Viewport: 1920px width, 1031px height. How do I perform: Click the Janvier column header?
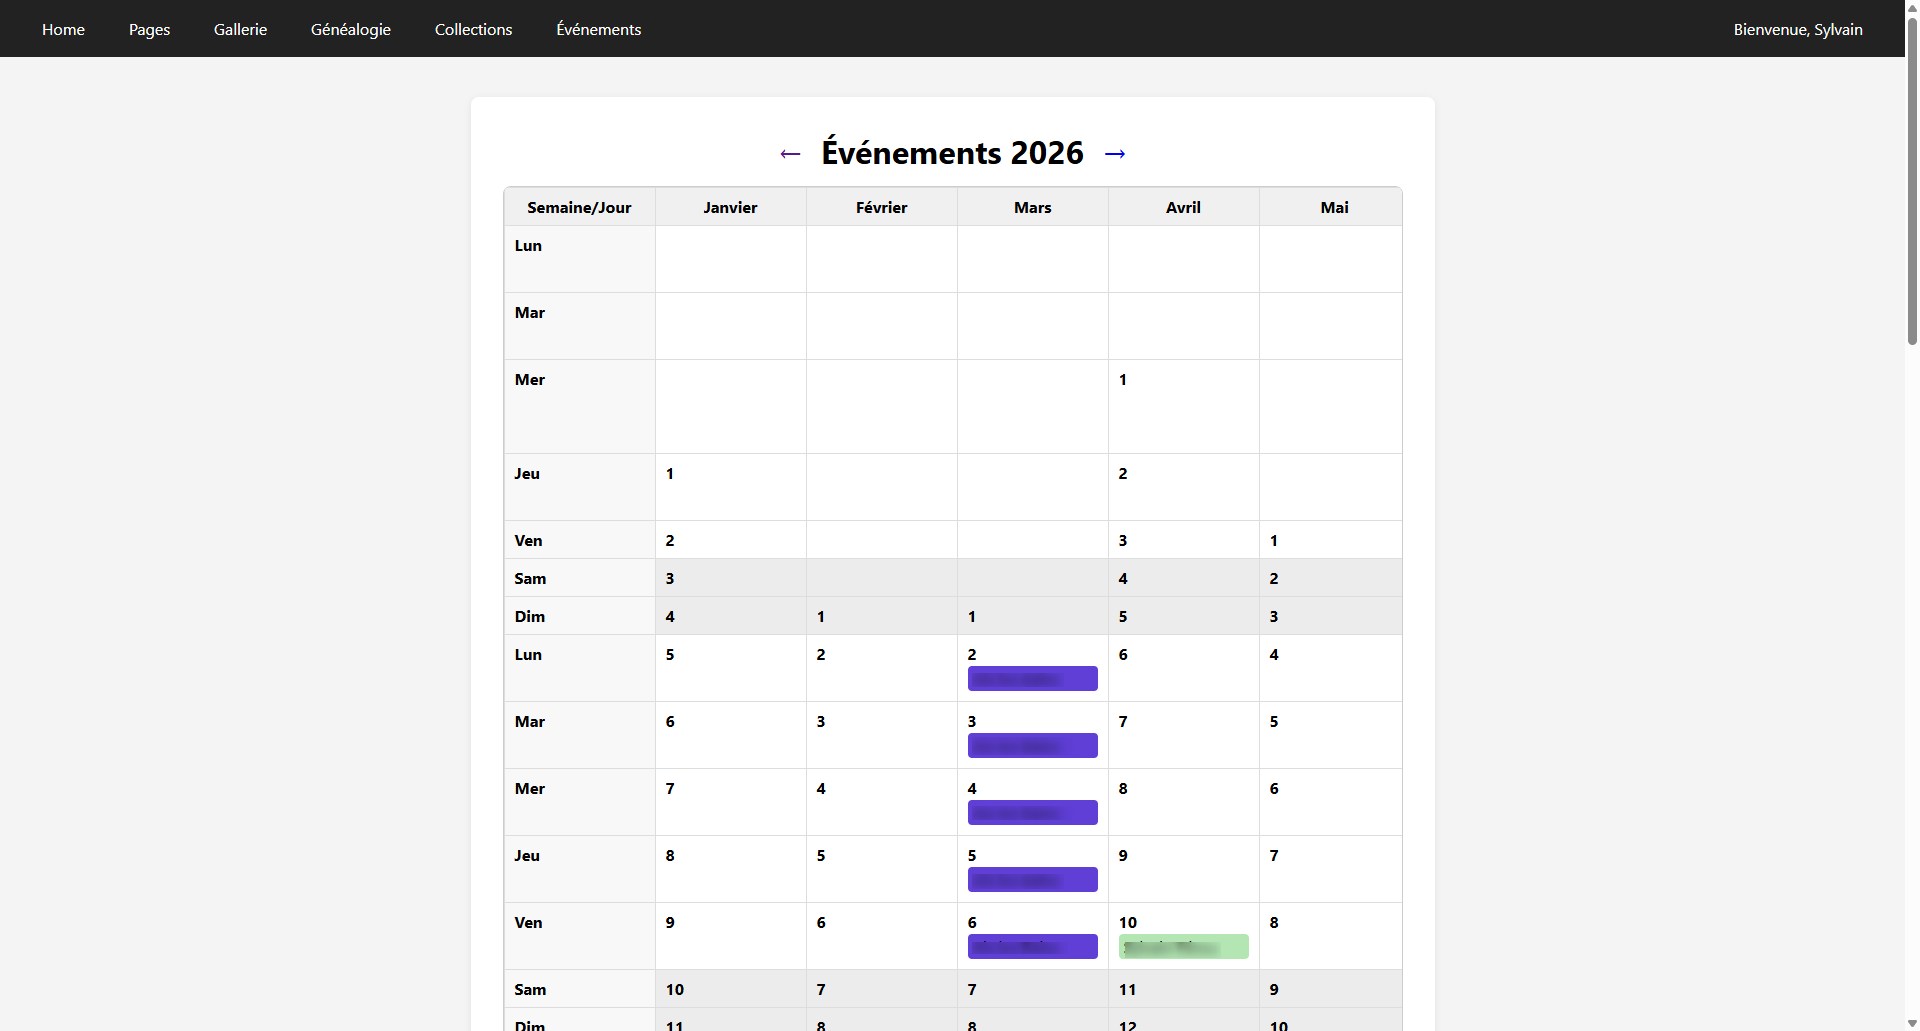[x=730, y=207]
